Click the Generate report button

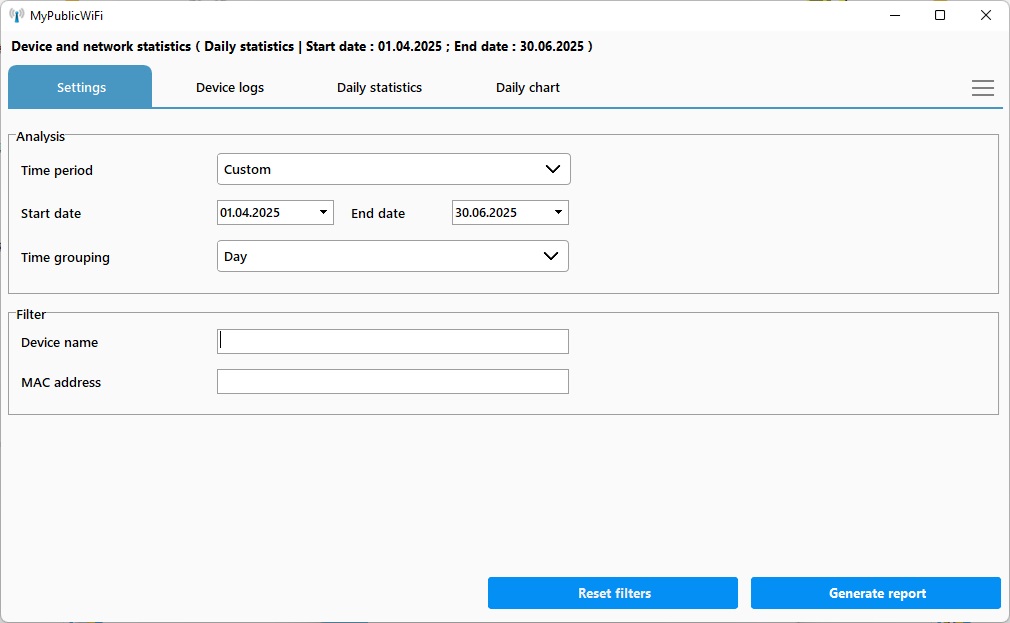coord(876,593)
